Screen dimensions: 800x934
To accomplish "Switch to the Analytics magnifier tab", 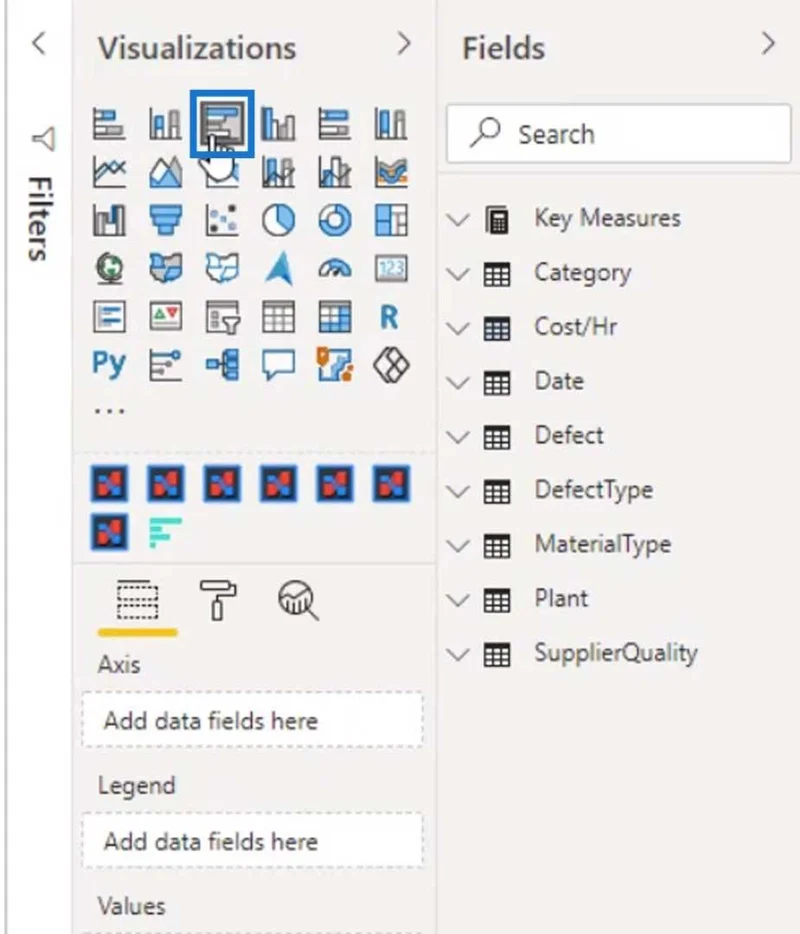I will click(x=298, y=600).
